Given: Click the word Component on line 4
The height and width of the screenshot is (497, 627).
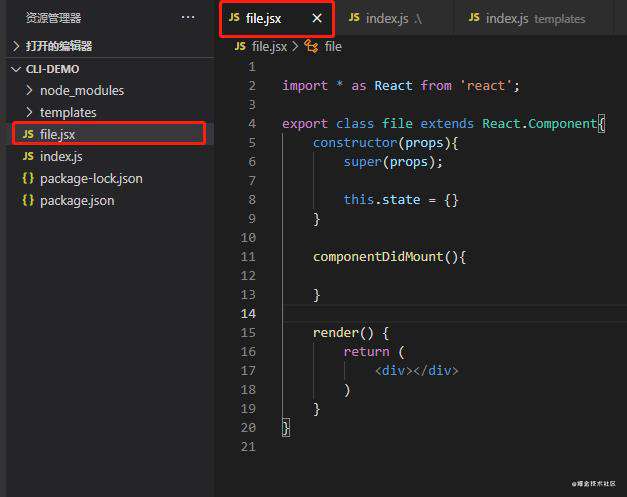Looking at the screenshot, I should click(562, 124).
